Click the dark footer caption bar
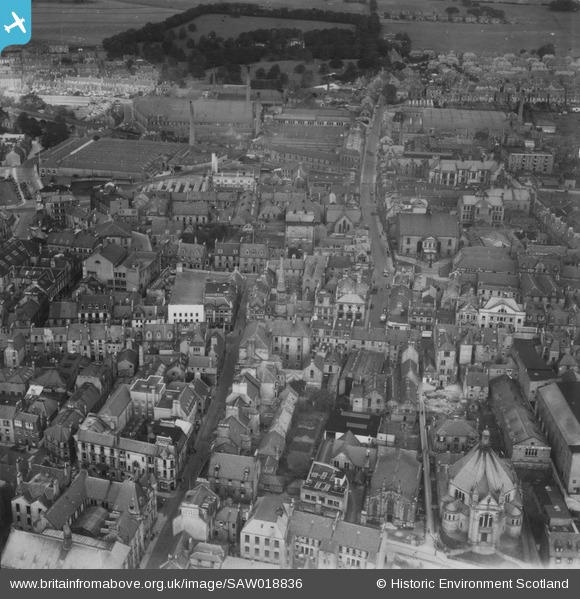Image resolution: width=580 pixels, height=599 pixels. click(290, 584)
